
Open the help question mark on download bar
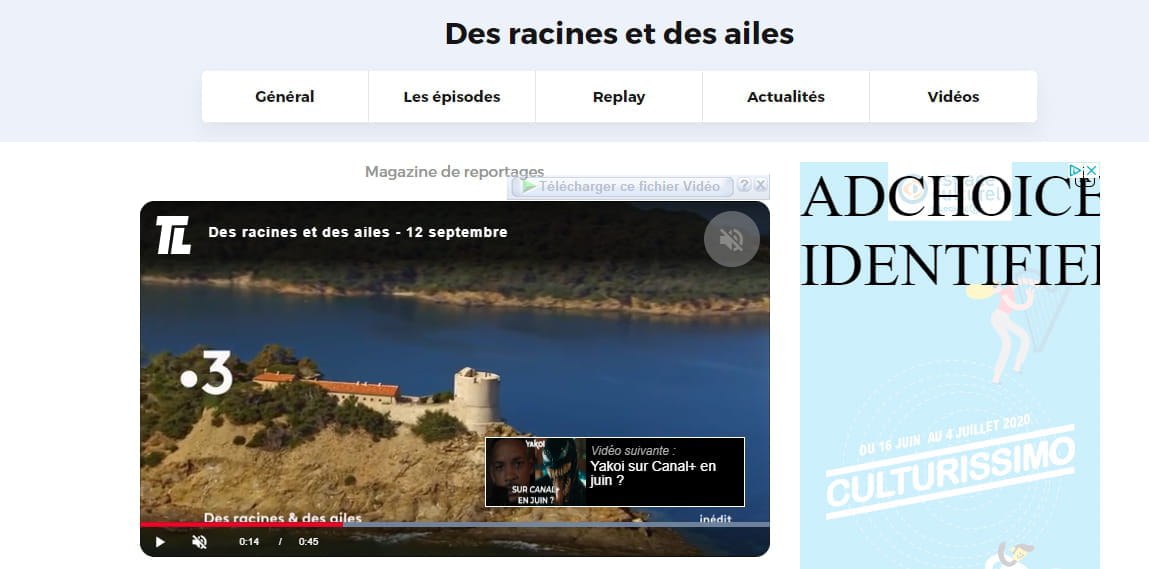[744, 185]
